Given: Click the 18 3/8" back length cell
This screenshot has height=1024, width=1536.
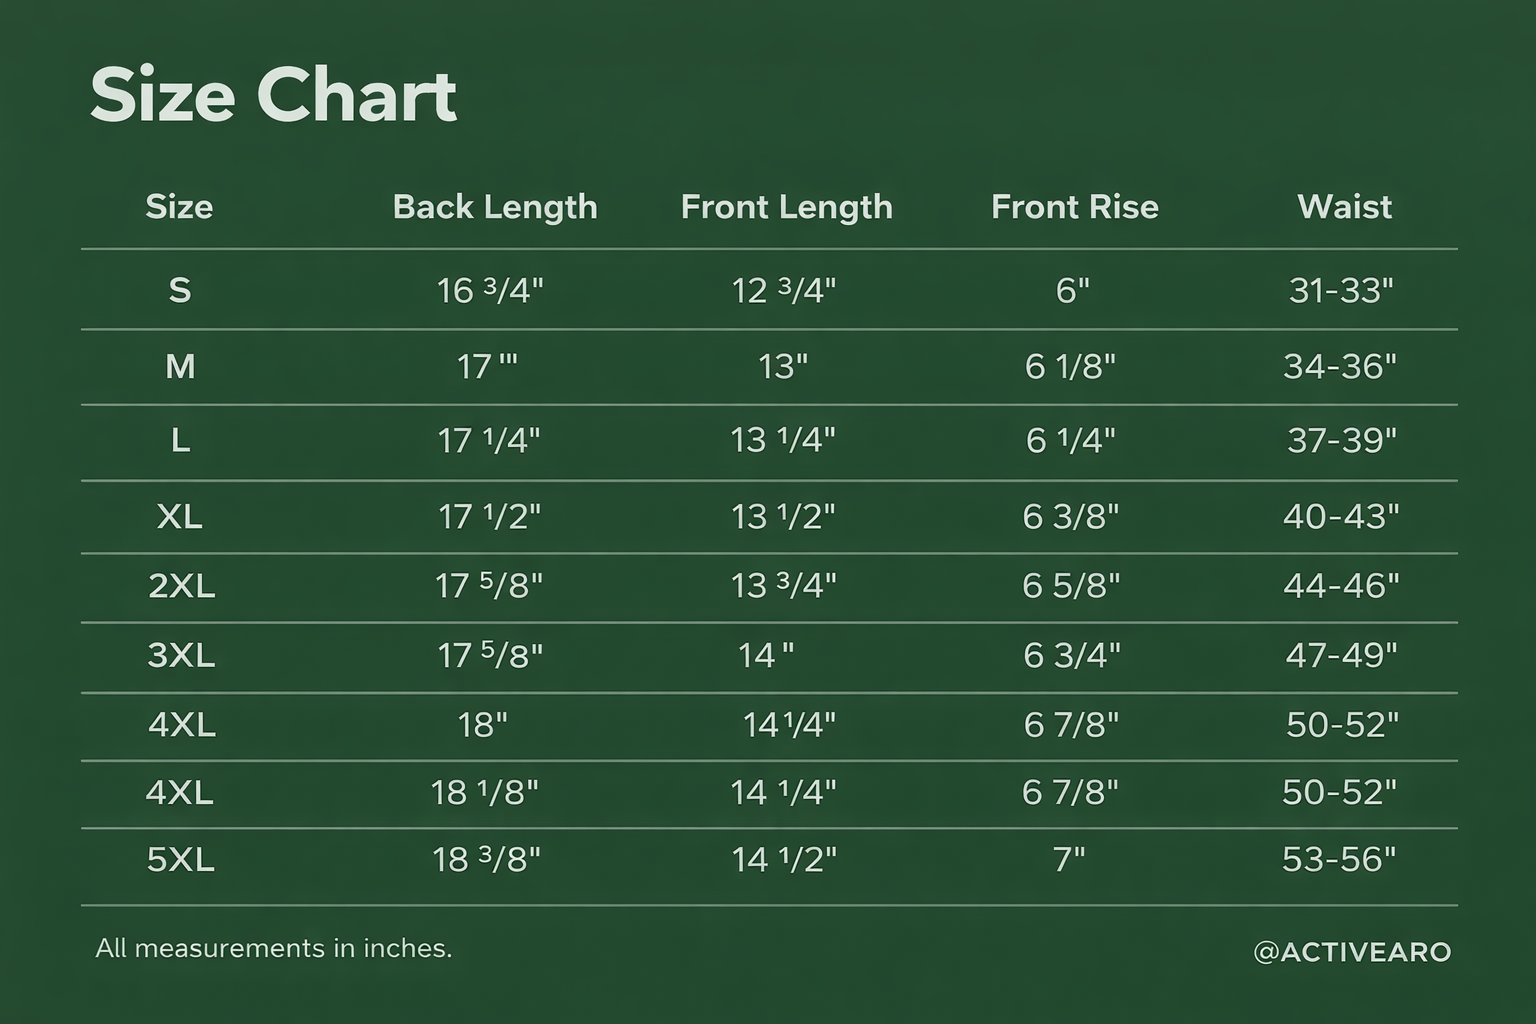Looking at the screenshot, I should click(486, 860).
